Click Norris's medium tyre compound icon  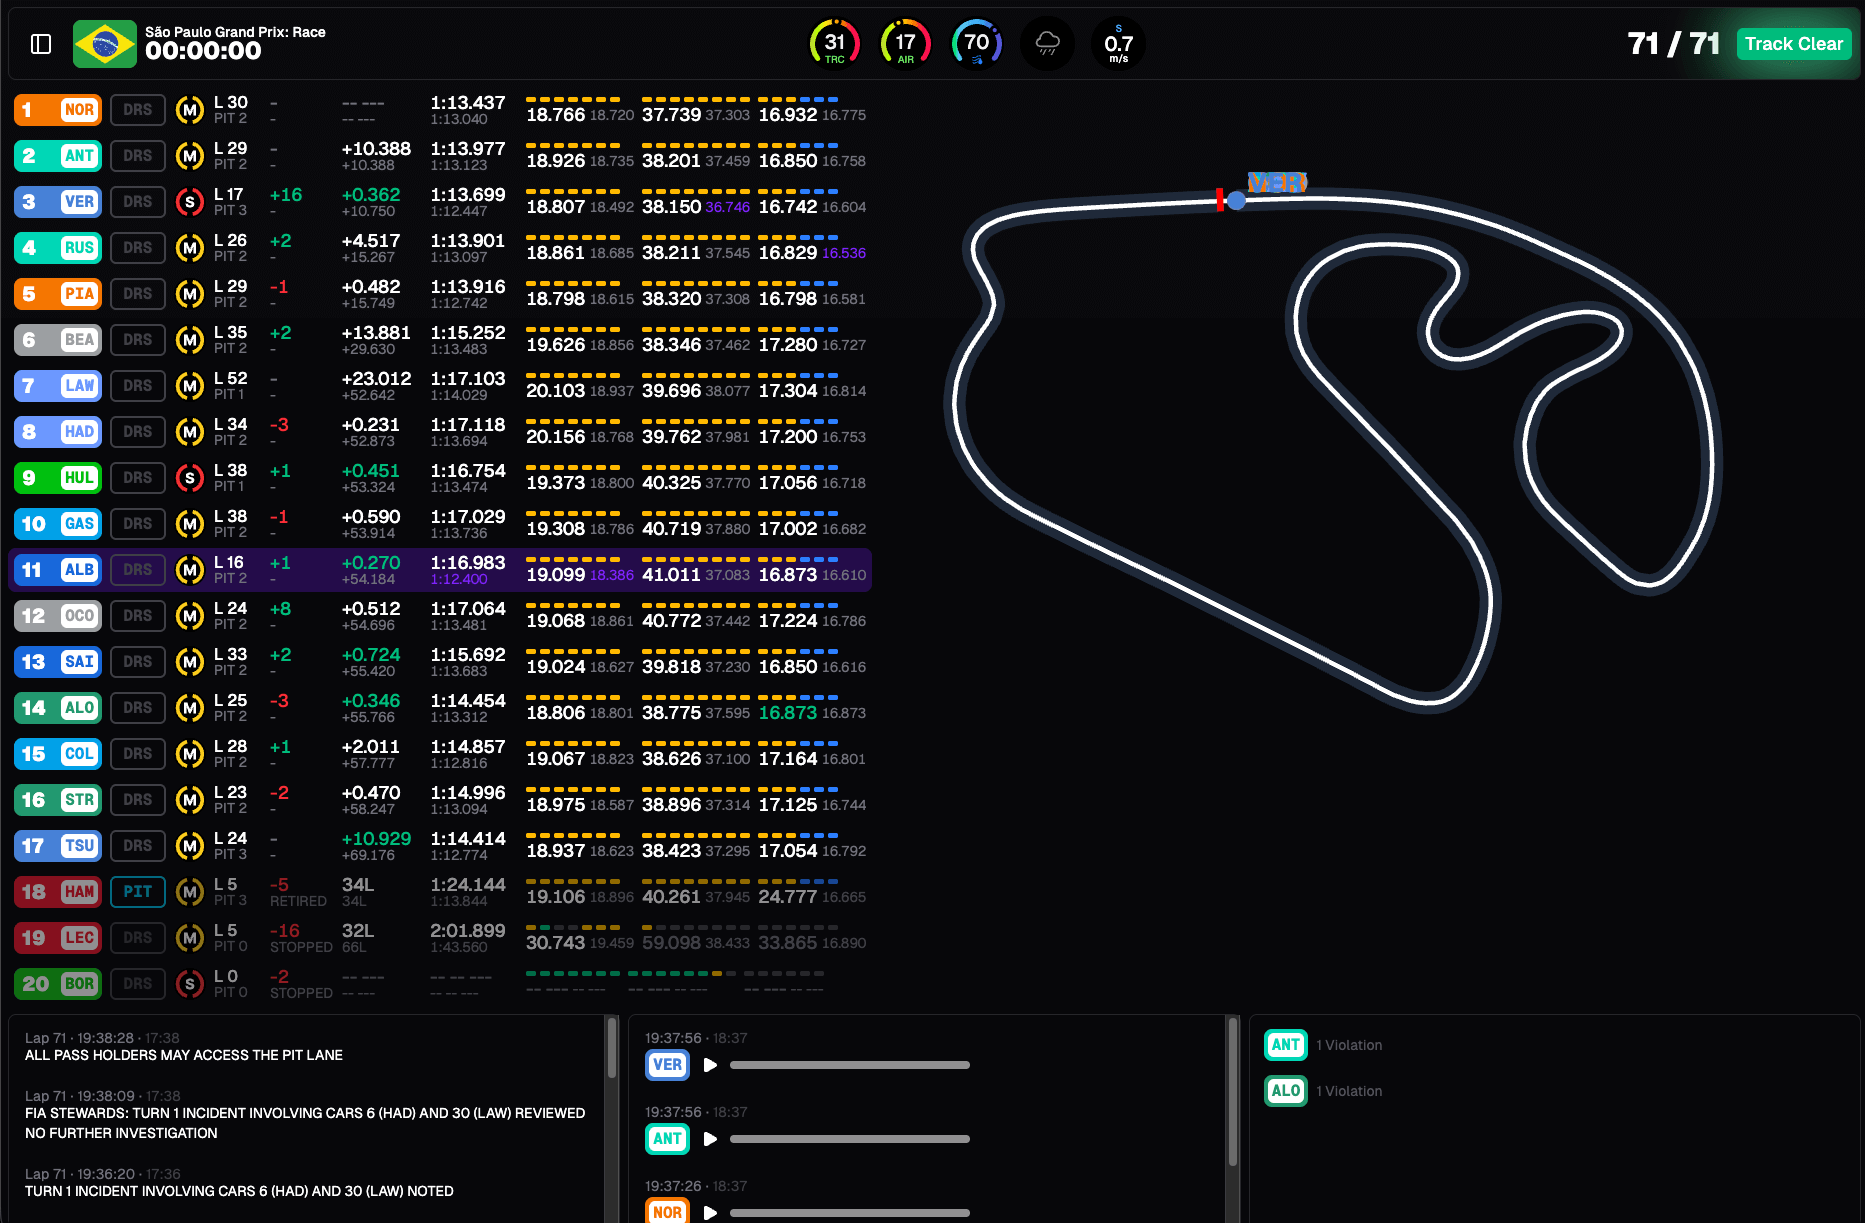point(190,110)
